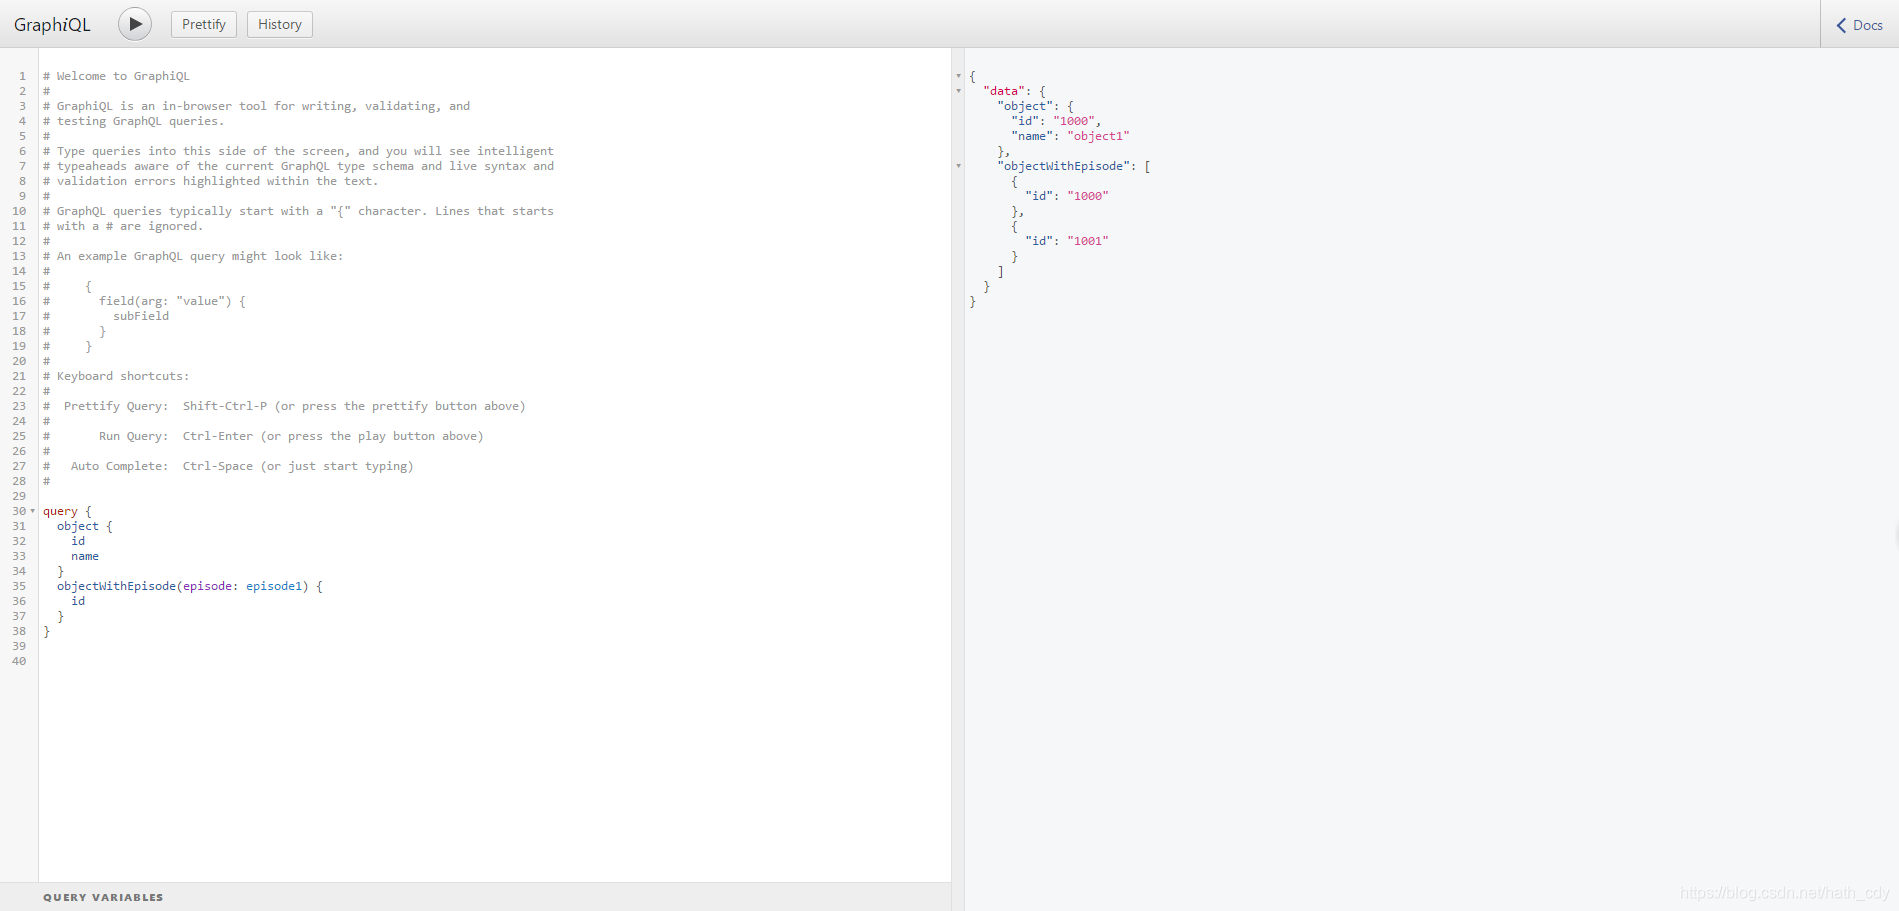Run the query with the play button
The image size is (1899, 911).
[x=135, y=24]
